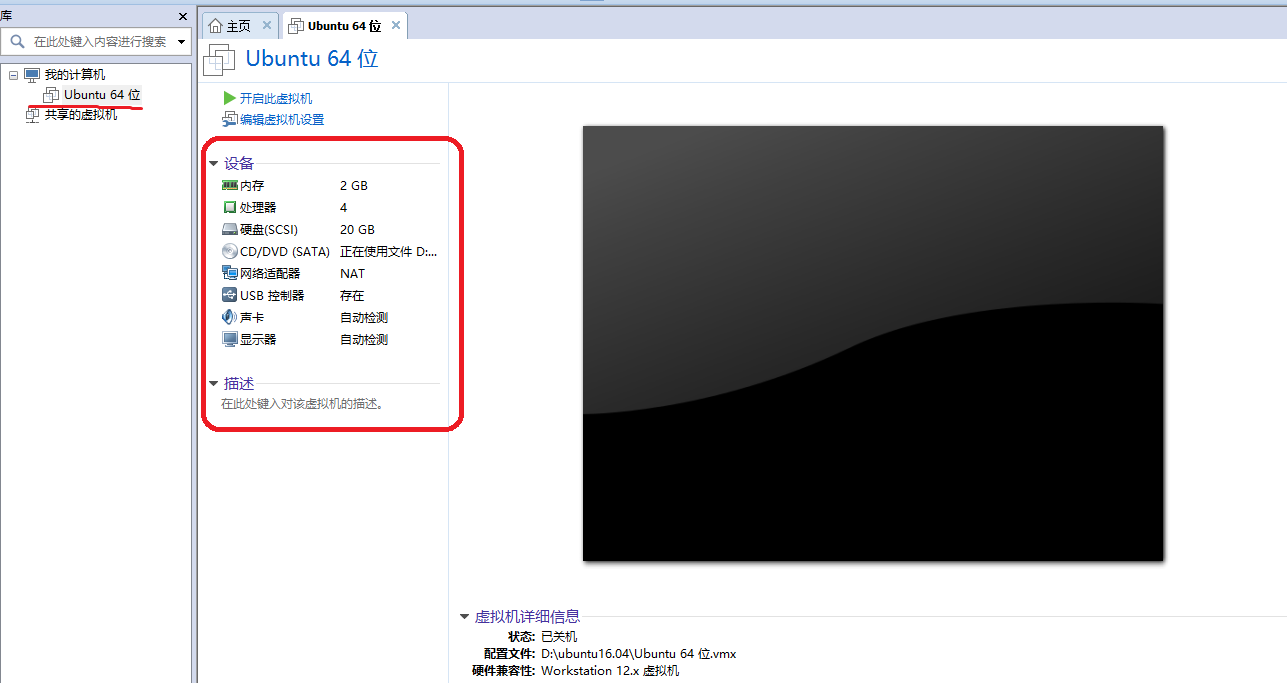Collapse the 描述 section

tap(213, 384)
